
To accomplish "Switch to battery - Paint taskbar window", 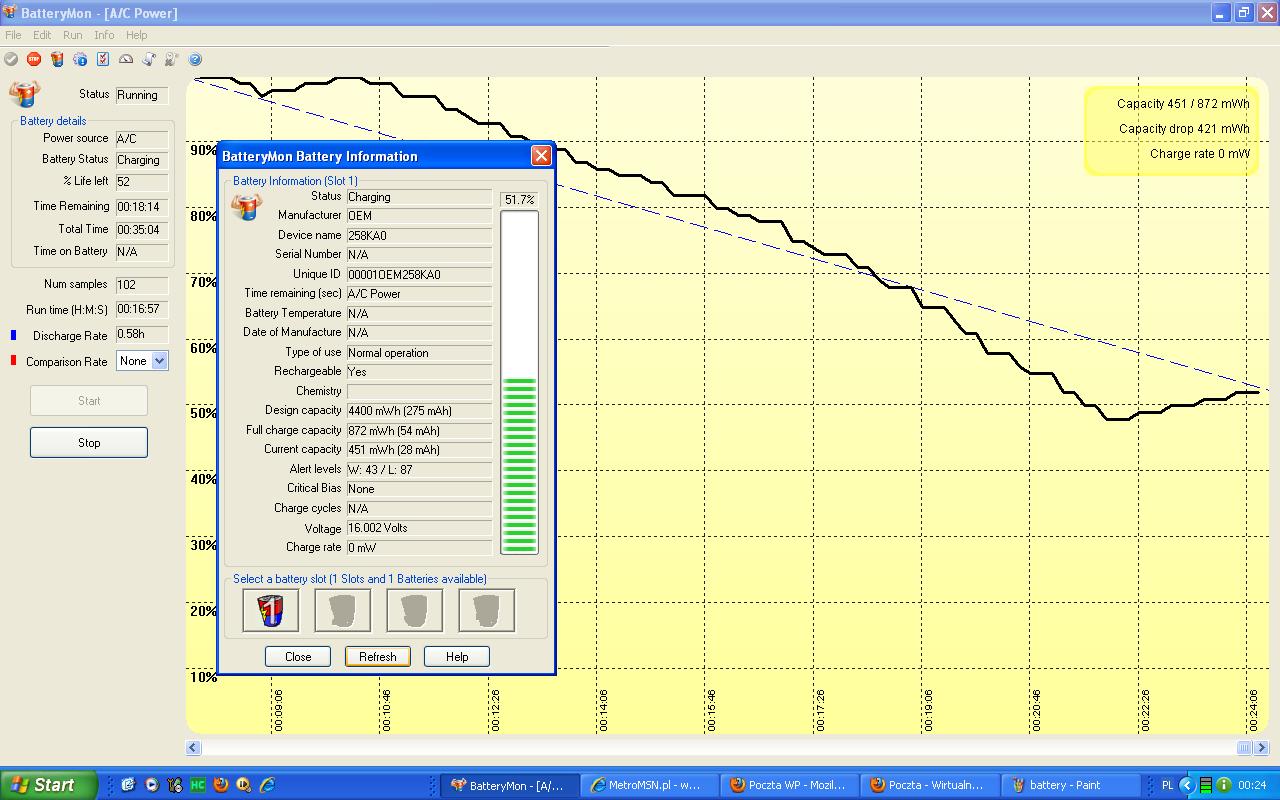I will click(x=1069, y=785).
